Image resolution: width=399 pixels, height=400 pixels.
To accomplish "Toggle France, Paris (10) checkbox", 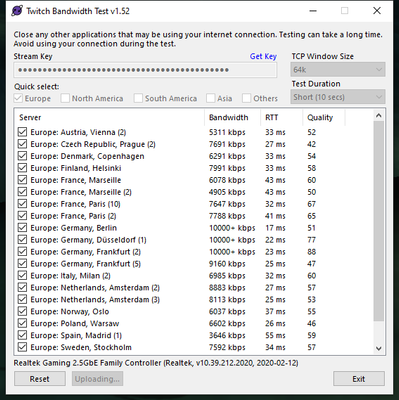I will click(x=22, y=204).
